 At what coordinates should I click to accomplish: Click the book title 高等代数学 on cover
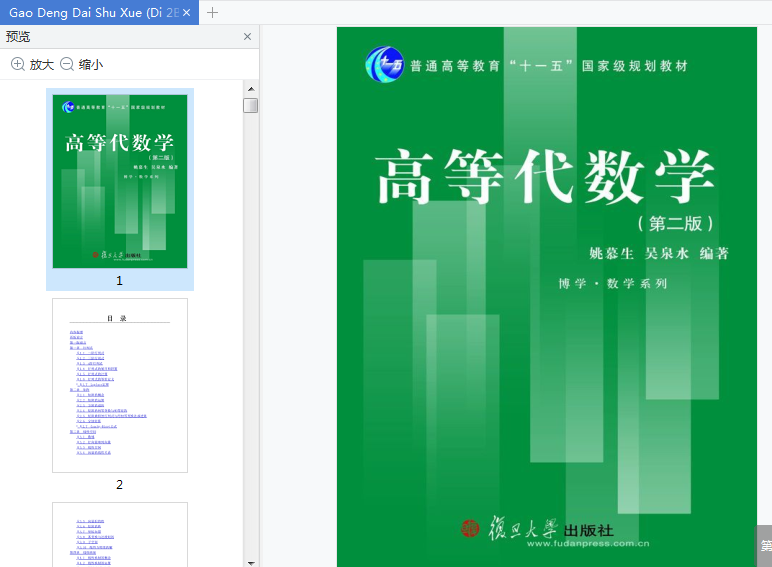(x=546, y=176)
